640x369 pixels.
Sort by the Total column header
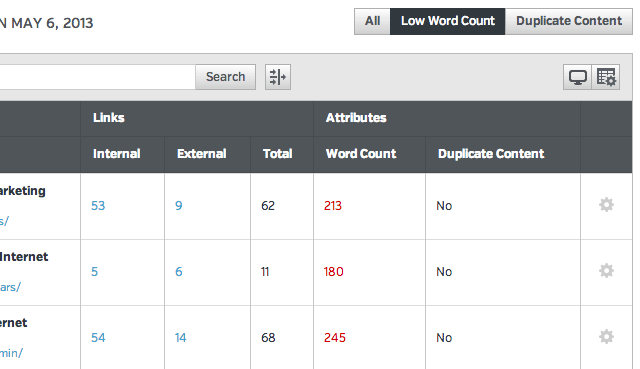coord(278,154)
